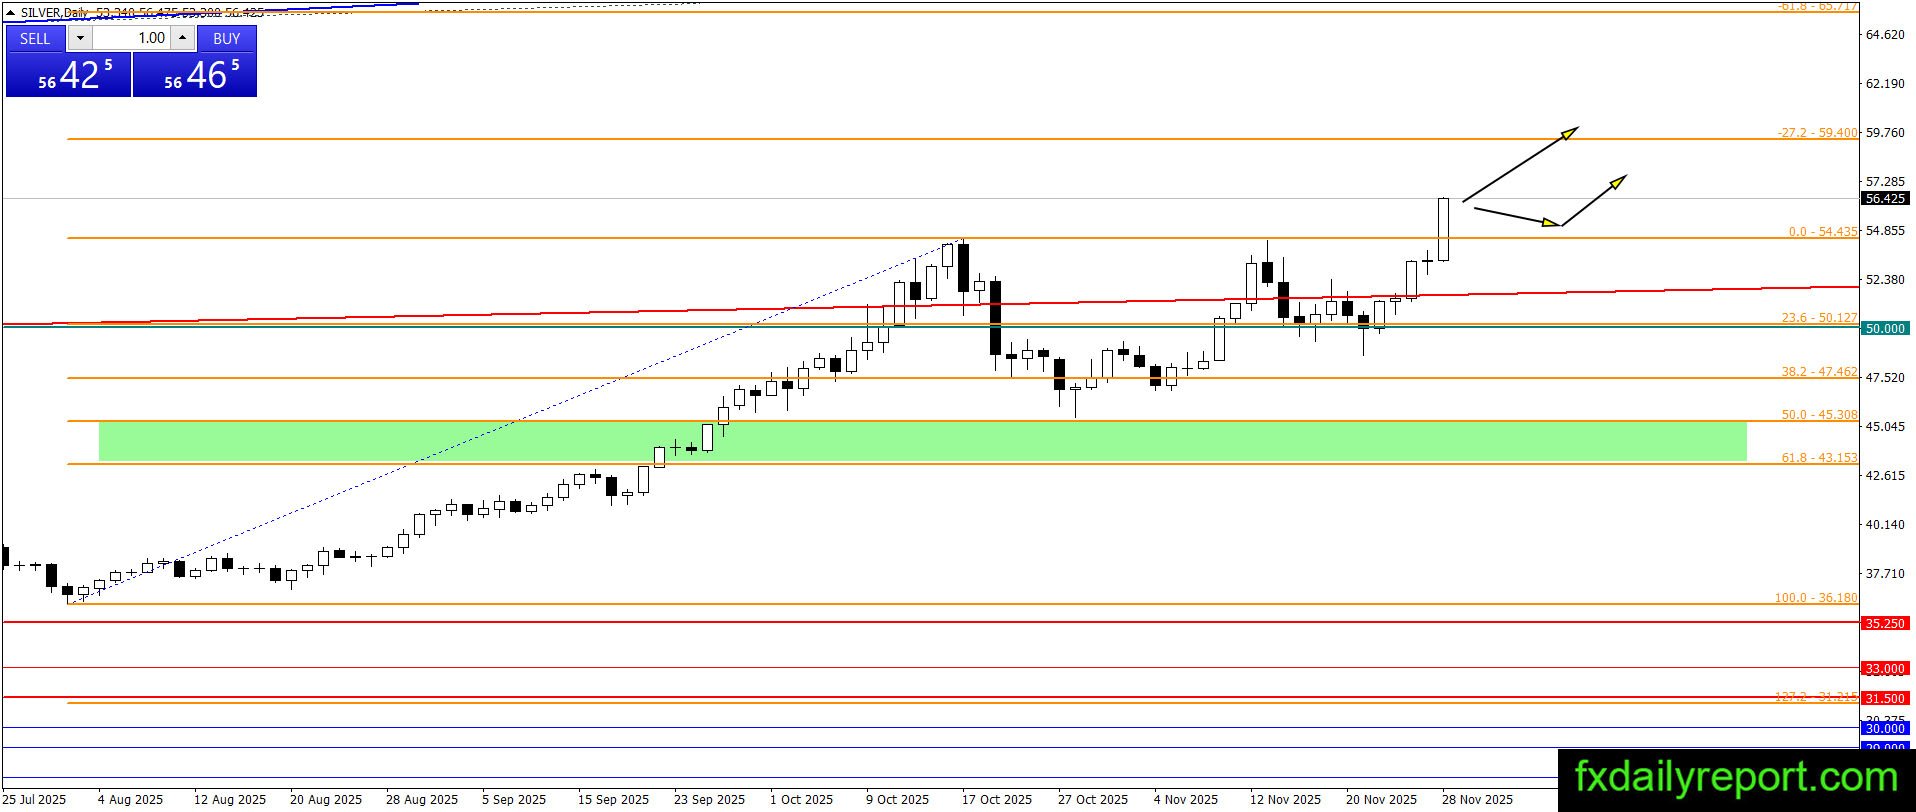Click the current price label 56.425
The width and height of the screenshot is (1916, 812).
click(x=1885, y=199)
